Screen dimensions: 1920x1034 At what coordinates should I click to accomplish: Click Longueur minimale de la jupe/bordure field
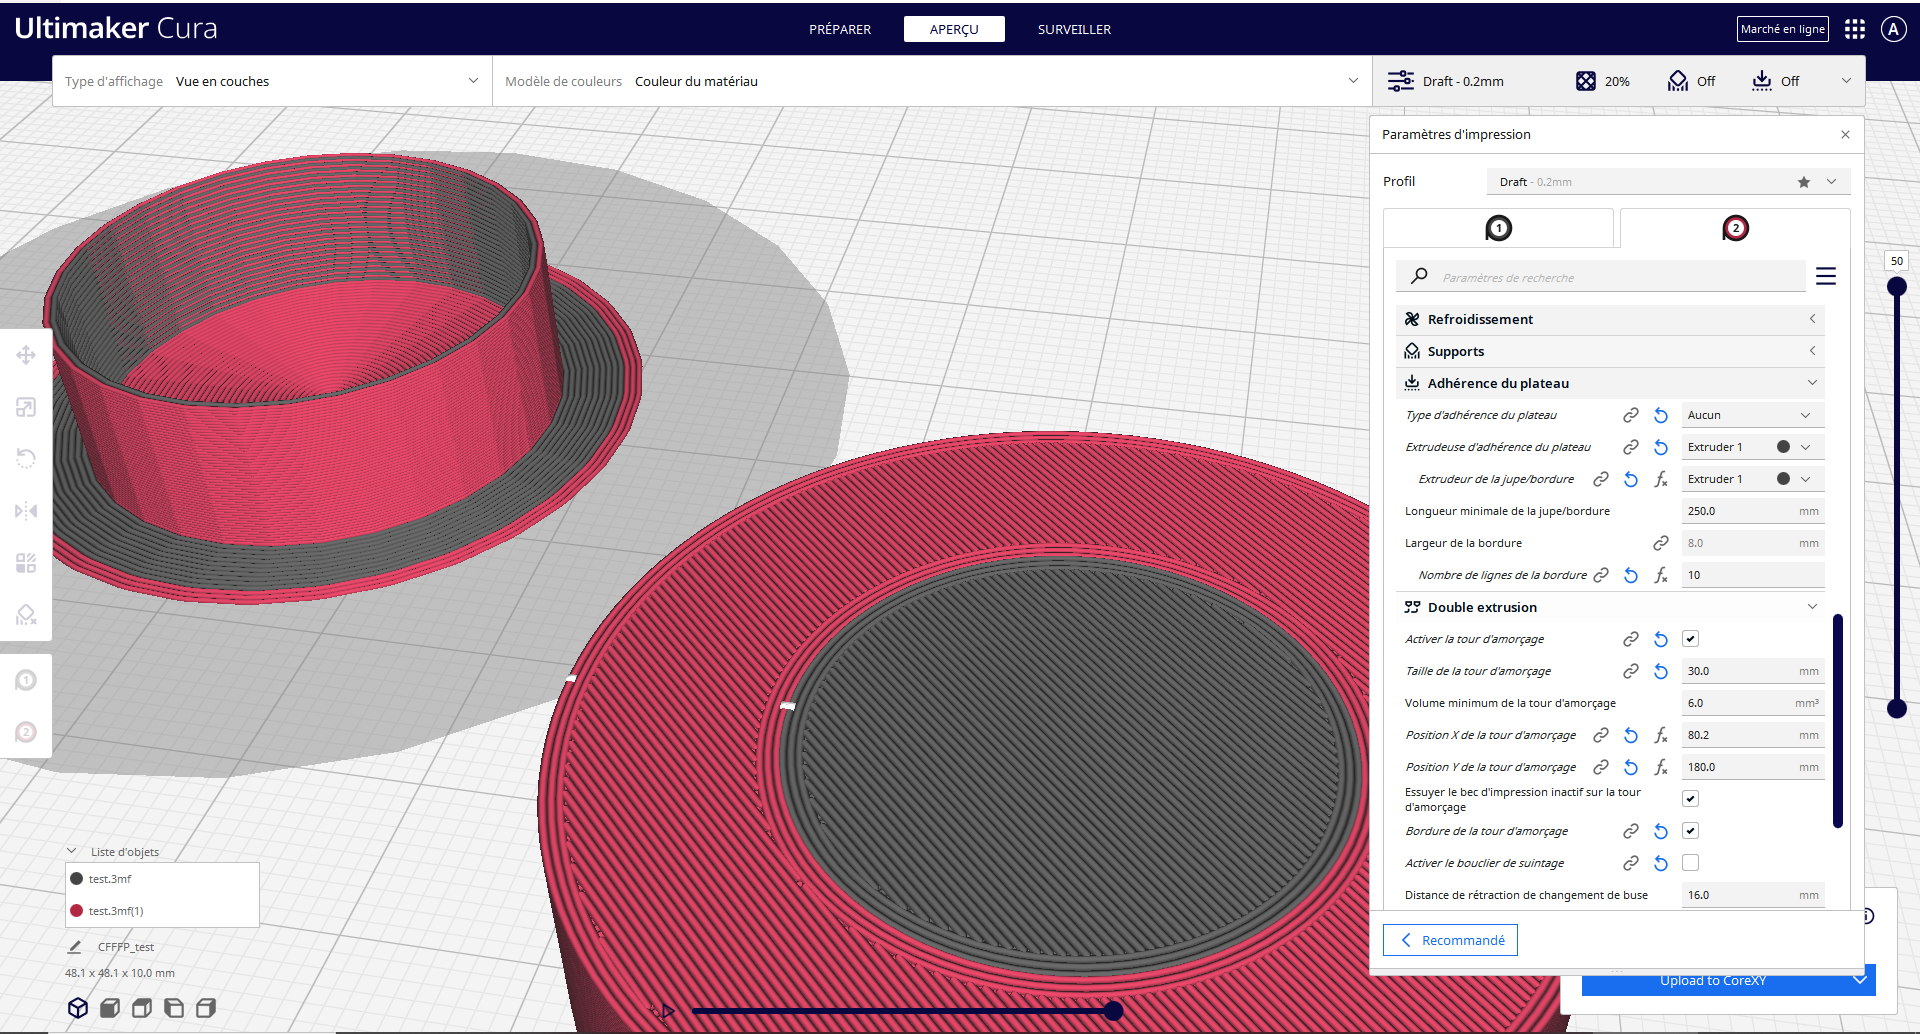pyautogui.click(x=1752, y=511)
